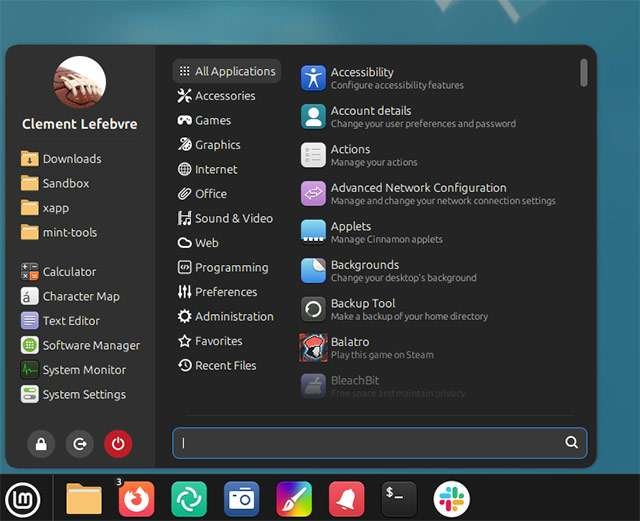Click the application list scrollbar
Viewport: 640px width, 521px height.
tap(584, 73)
